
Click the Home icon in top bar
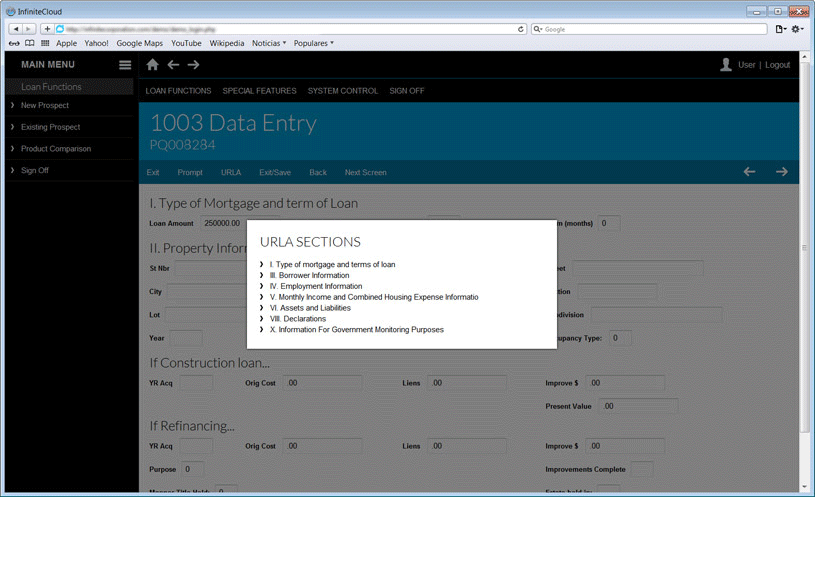[x=152, y=65]
